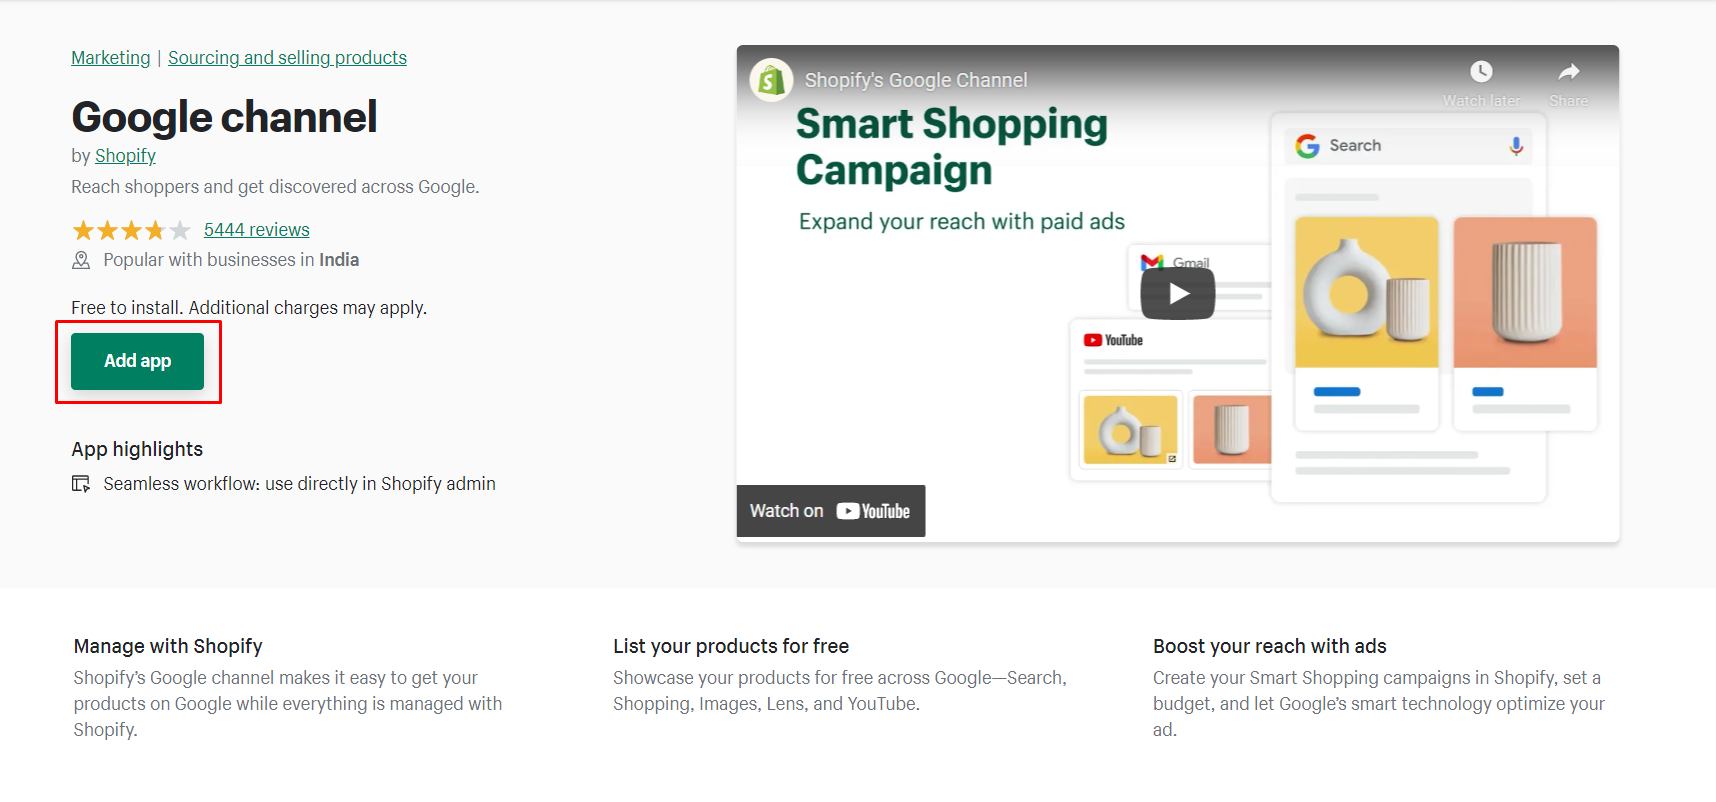Play the Smart Shopping Campaign video
Viewport: 1716px width, 802px height.
coord(1178,294)
